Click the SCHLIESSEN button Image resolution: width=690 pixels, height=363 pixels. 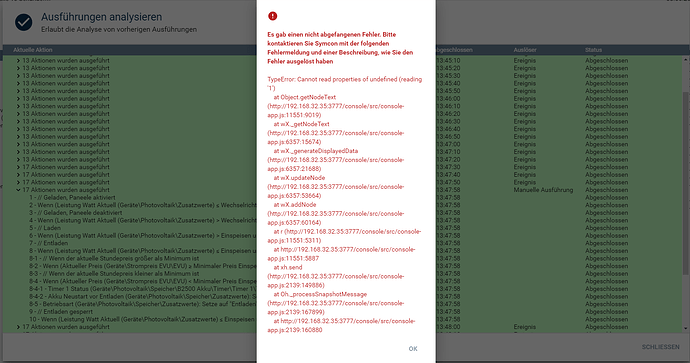[x=661, y=347]
